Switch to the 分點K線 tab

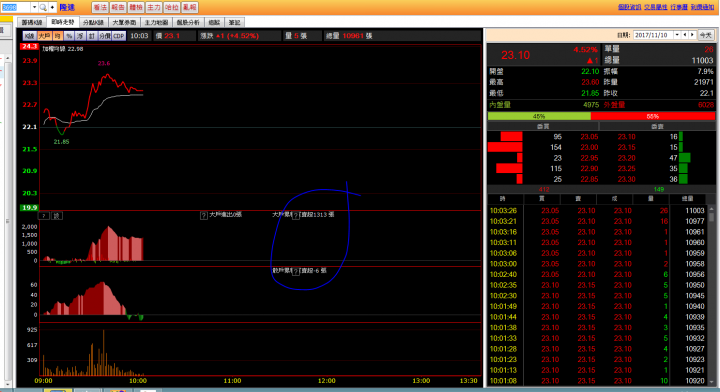[93, 22]
